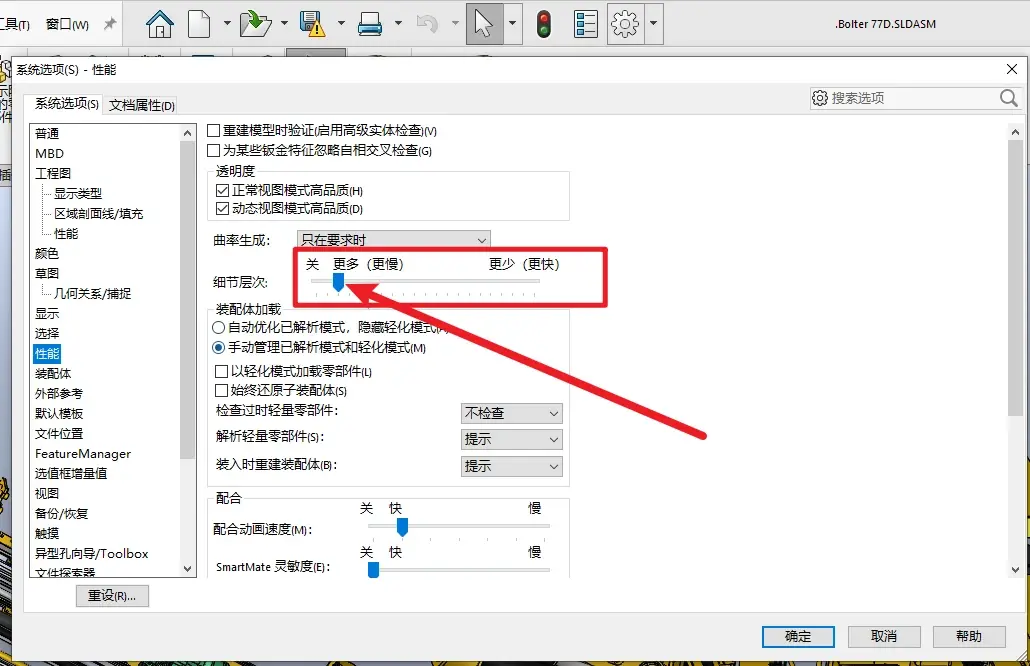This screenshot has width=1030, height=666.
Task: Select 工程图 in options list
Action: tap(53, 173)
